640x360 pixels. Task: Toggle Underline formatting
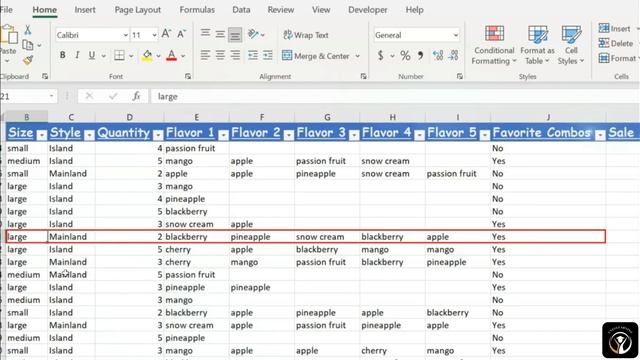tap(92, 55)
